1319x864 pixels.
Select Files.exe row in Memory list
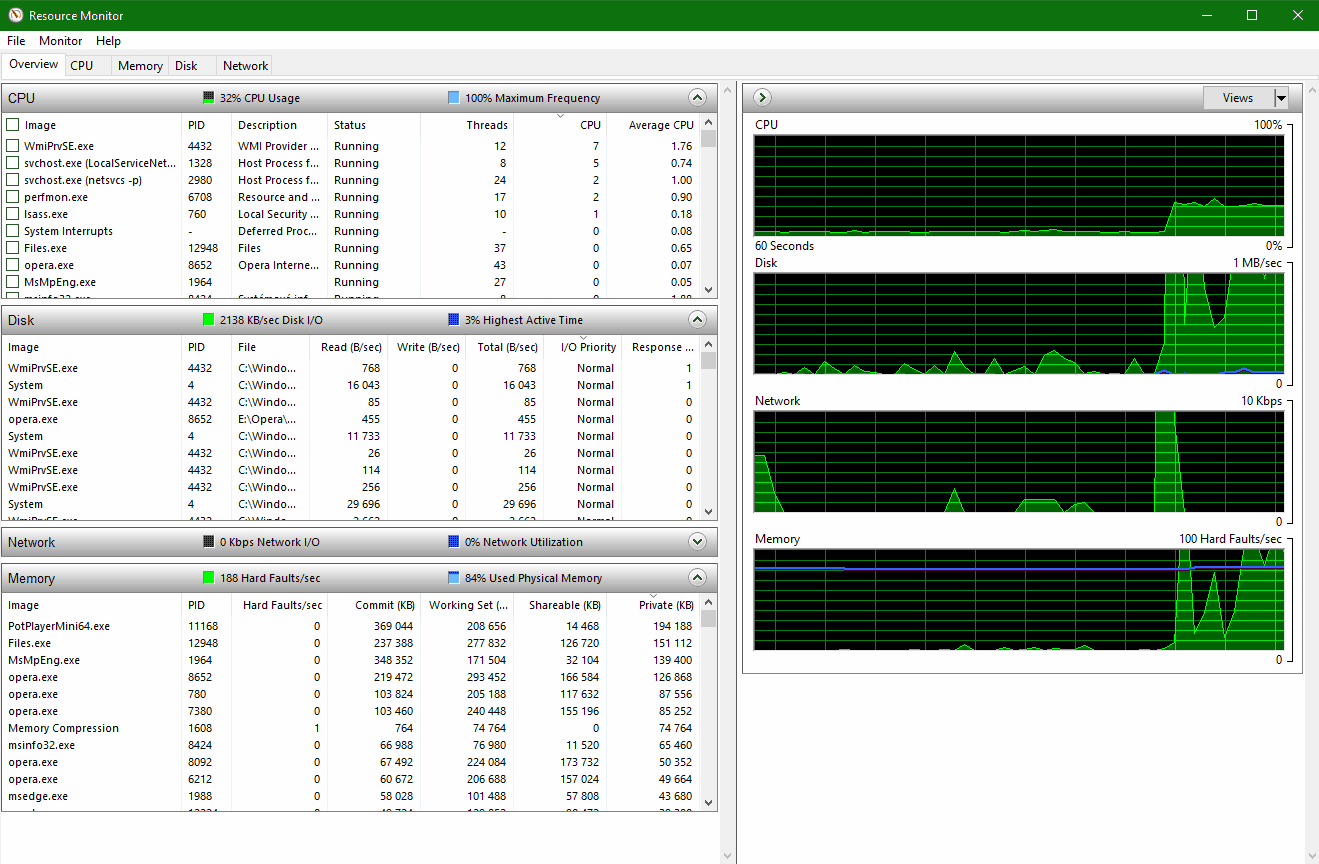[351, 643]
